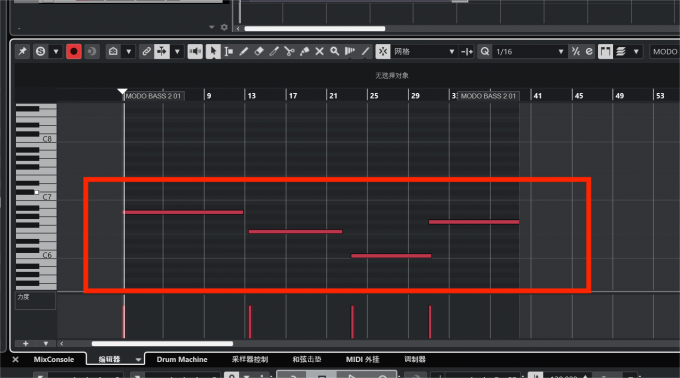The image size is (680, 378).
Task: Click the first velocity bar in controller lane
Action: 124,322
